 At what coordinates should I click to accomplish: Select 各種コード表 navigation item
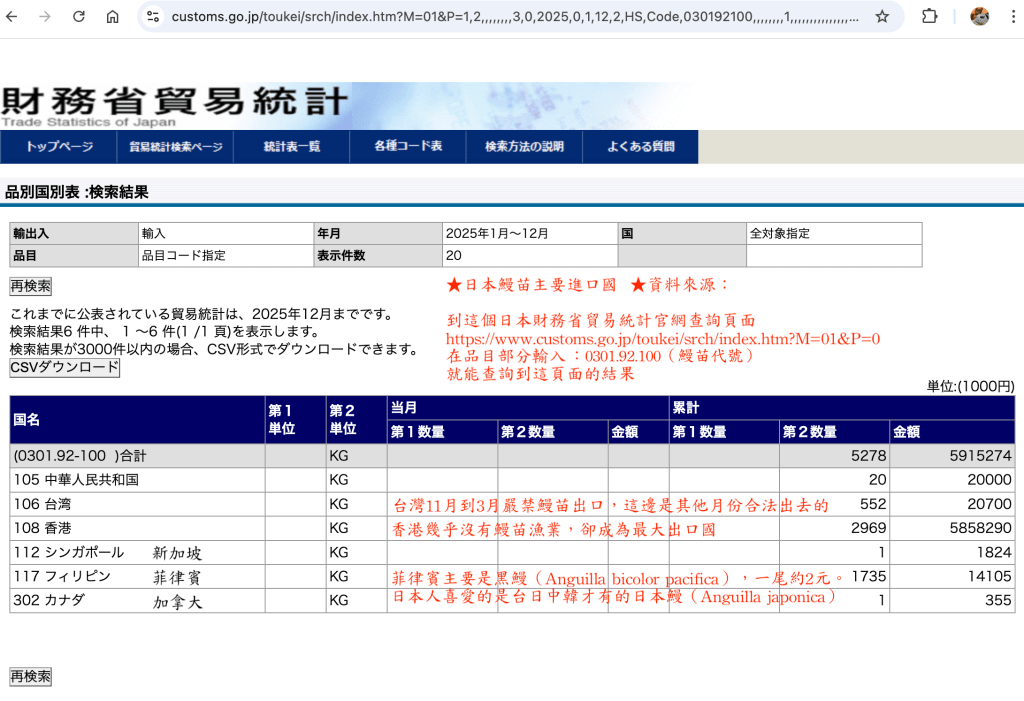point(408,147)
